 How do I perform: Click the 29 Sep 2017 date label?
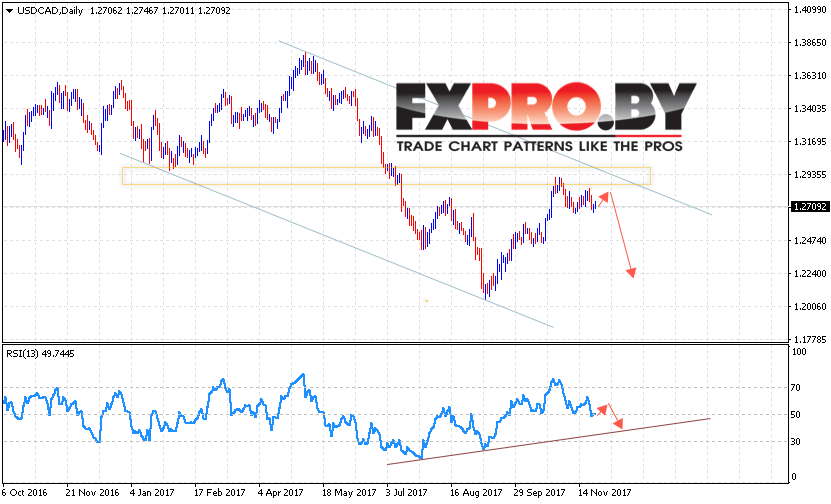(540, 492)
